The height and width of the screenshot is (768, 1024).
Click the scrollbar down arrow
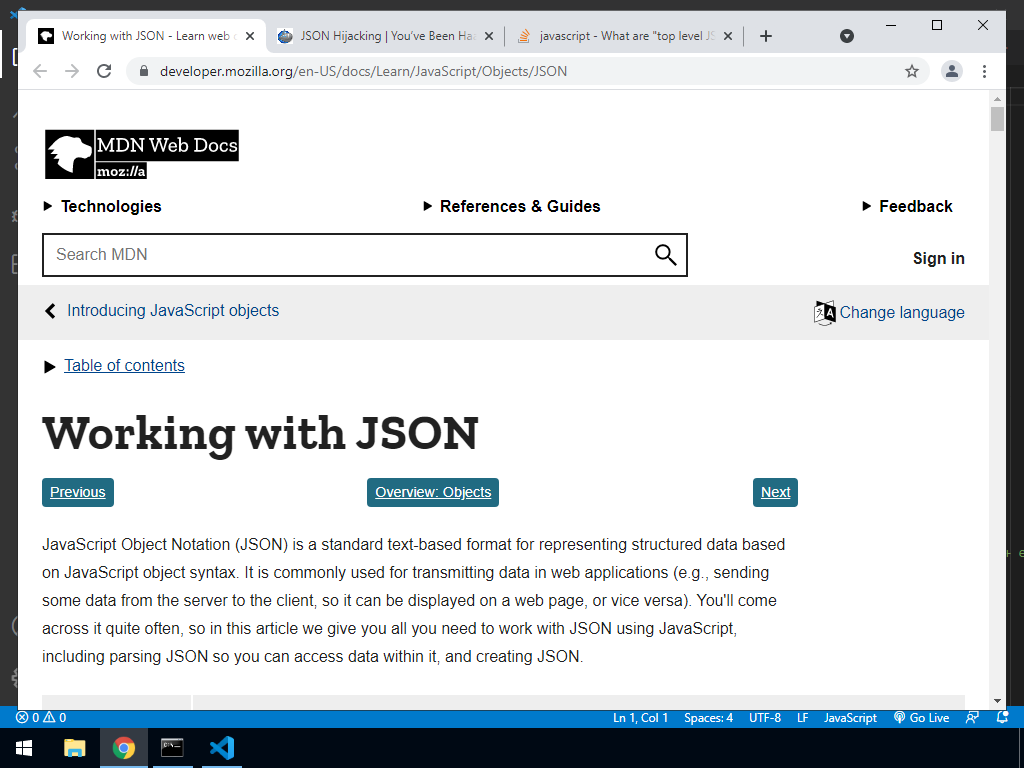997,701
